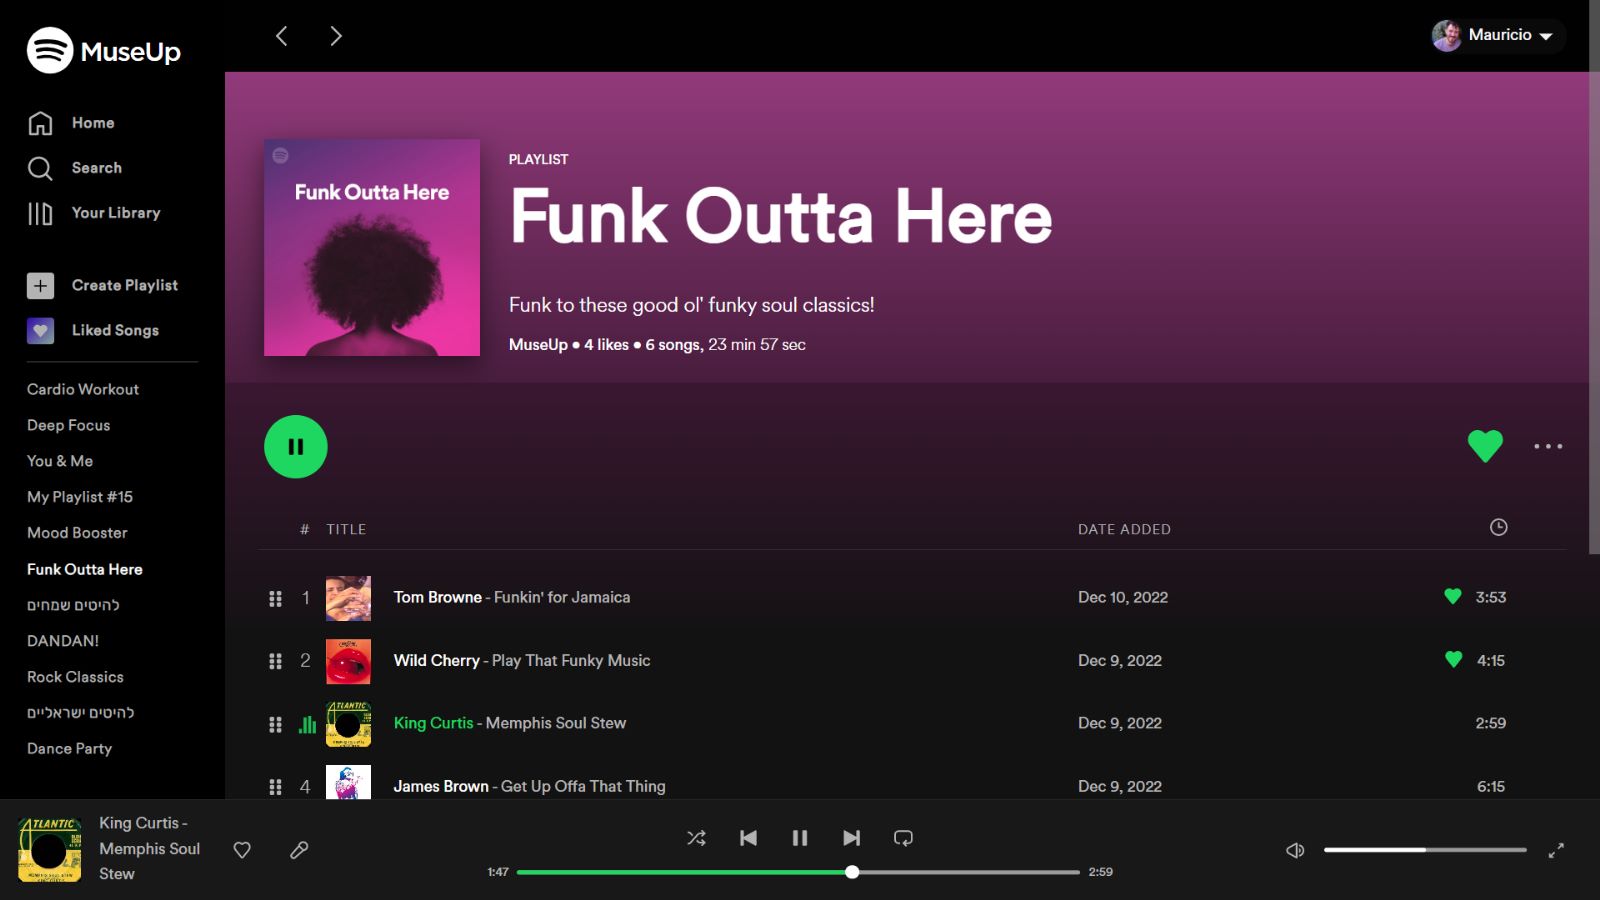Click the Dec 10, 2022 date cell
This screenshot has height=900, width=1600.
(x=1123, y=597)
